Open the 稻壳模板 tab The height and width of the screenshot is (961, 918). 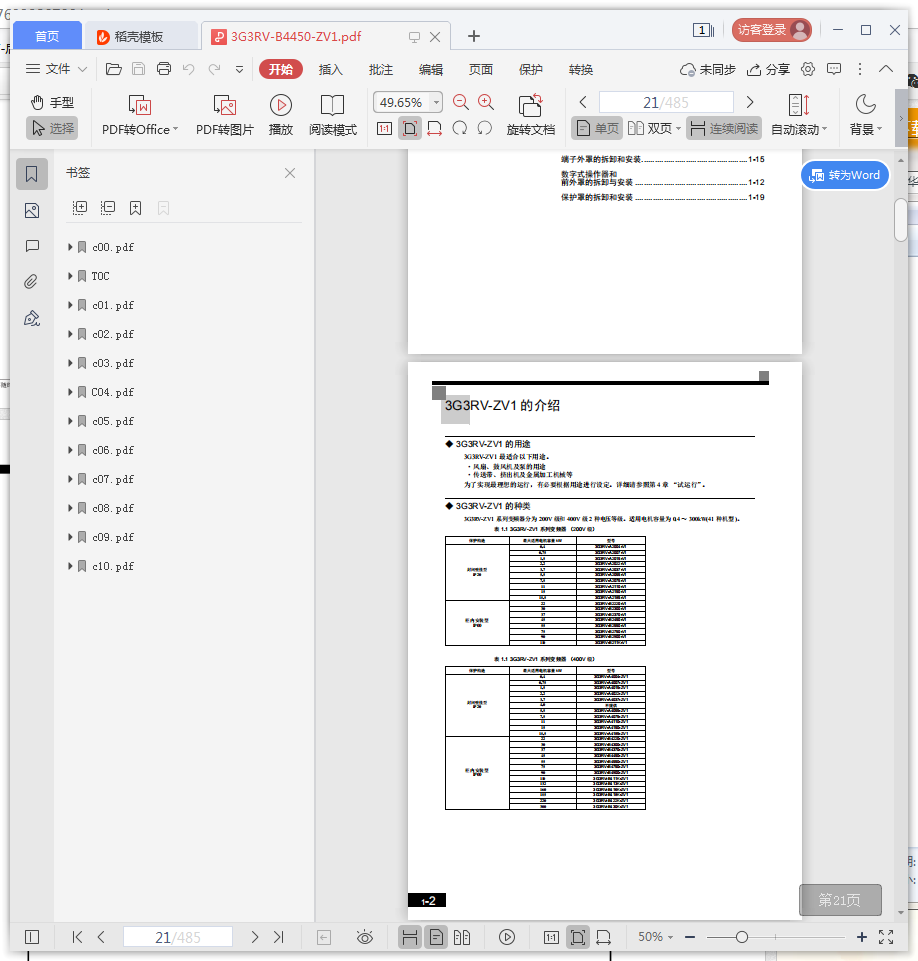pos(140,36)
